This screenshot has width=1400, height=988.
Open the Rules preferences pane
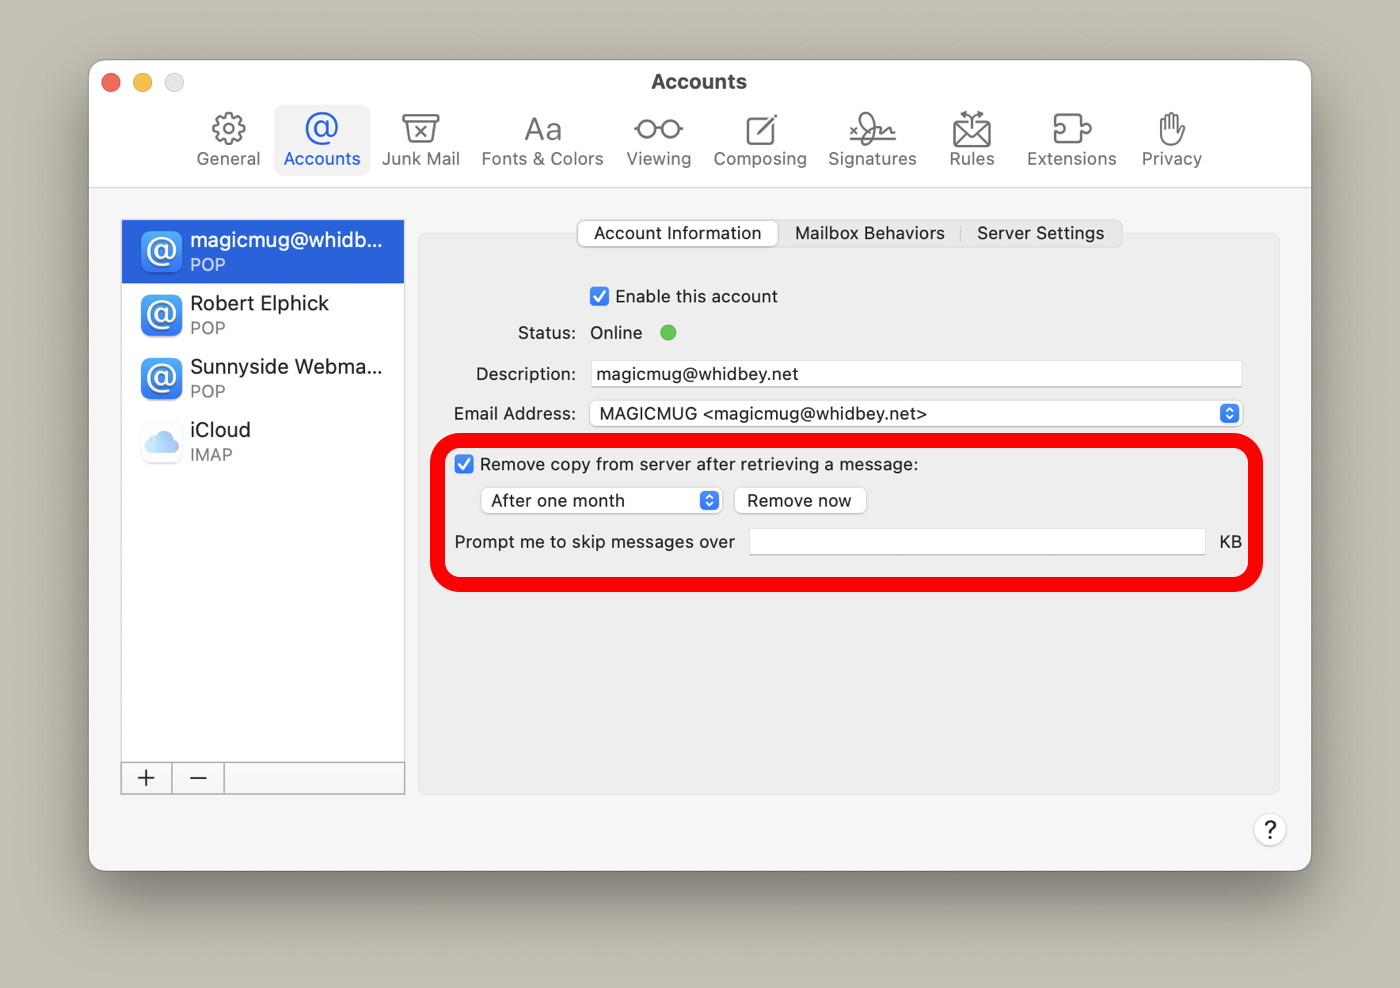pyautogui.click(x=971, y=140)
